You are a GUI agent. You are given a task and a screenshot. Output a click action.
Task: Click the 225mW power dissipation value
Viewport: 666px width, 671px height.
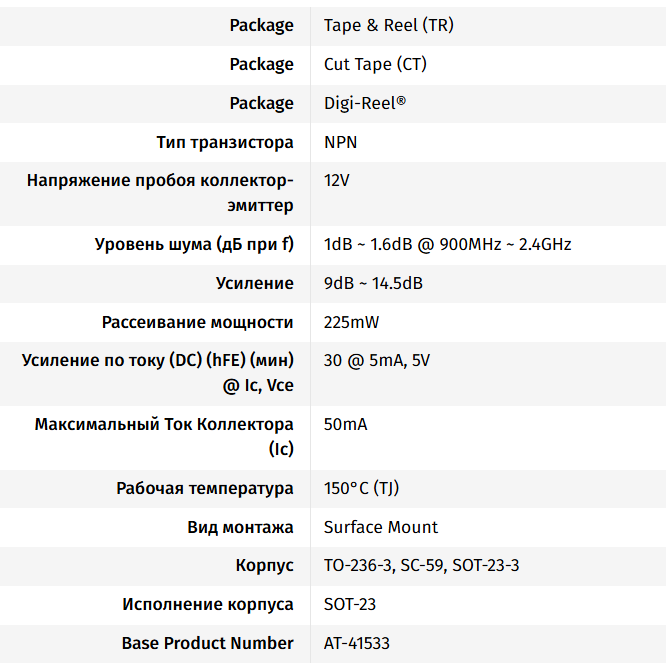[x=351, y=322]
